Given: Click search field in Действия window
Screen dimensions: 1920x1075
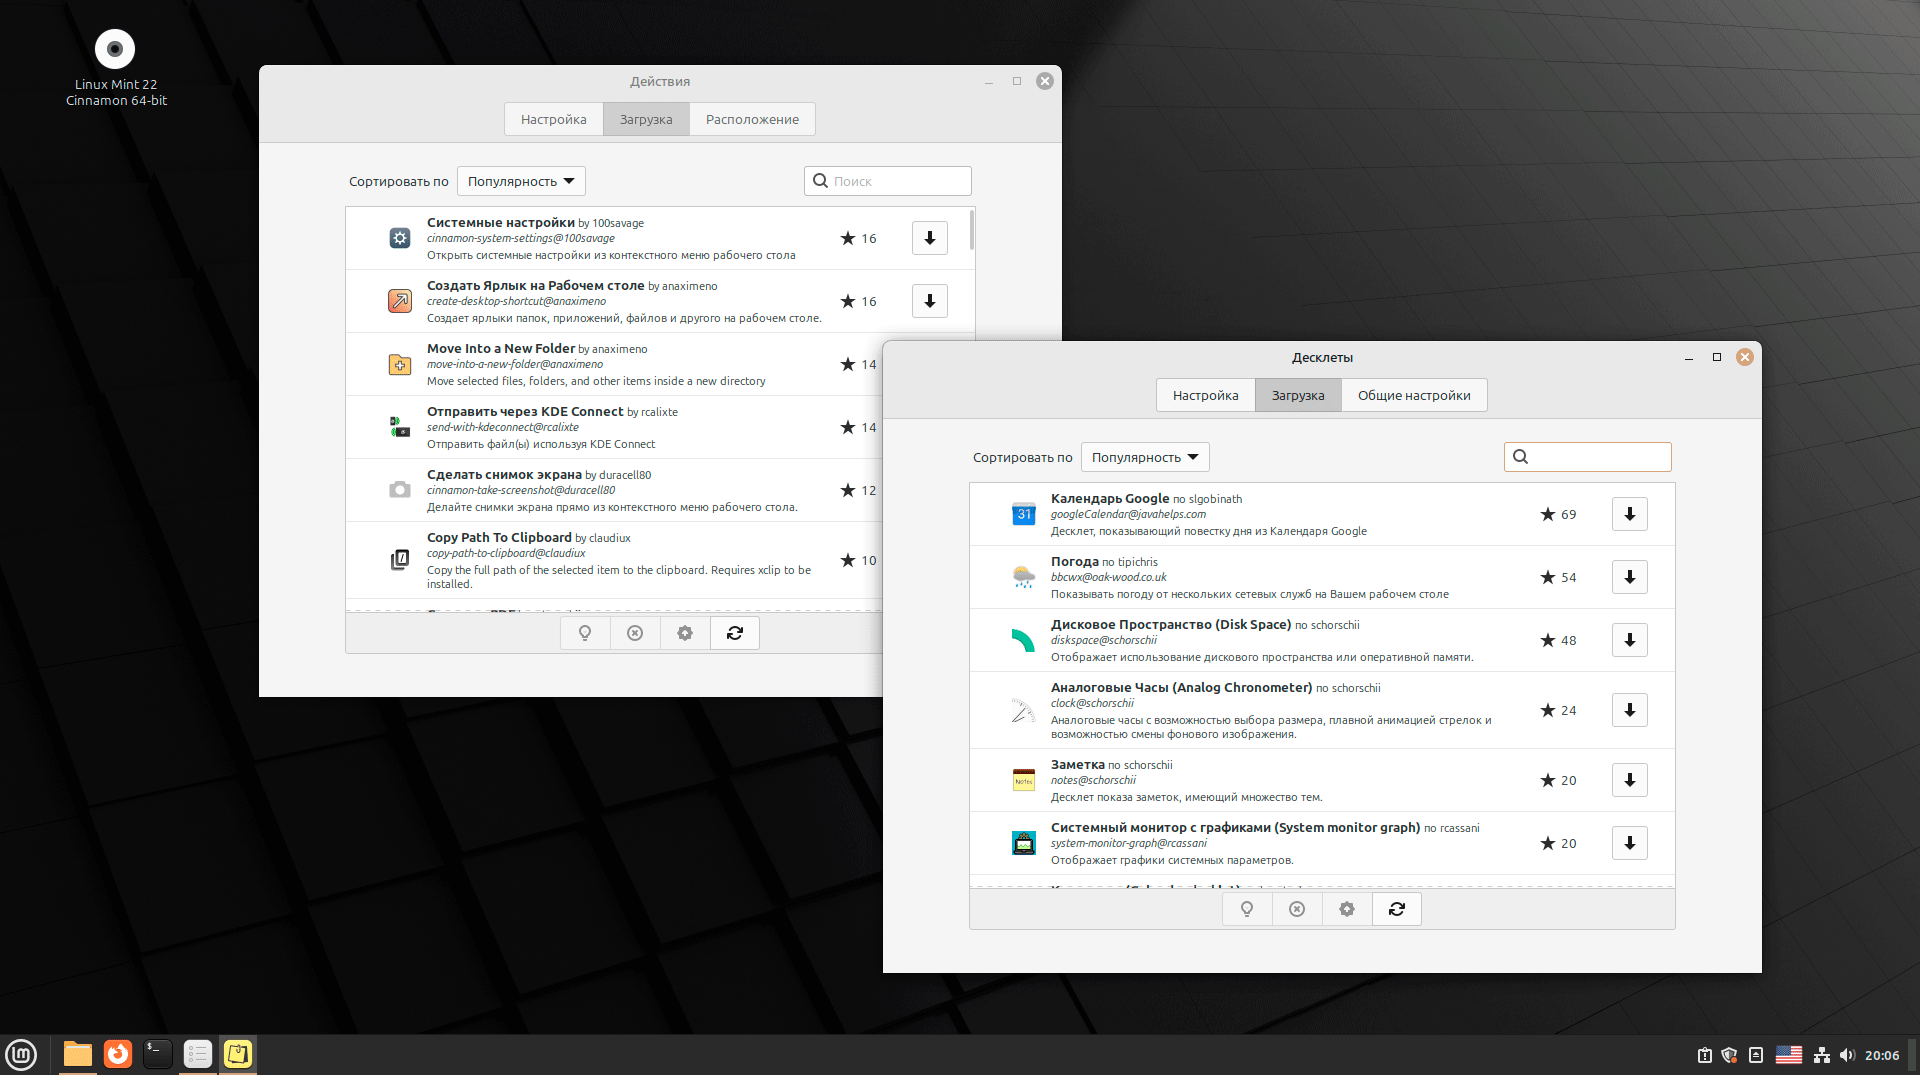Looking at the screenshot, I should coord(888,181).
